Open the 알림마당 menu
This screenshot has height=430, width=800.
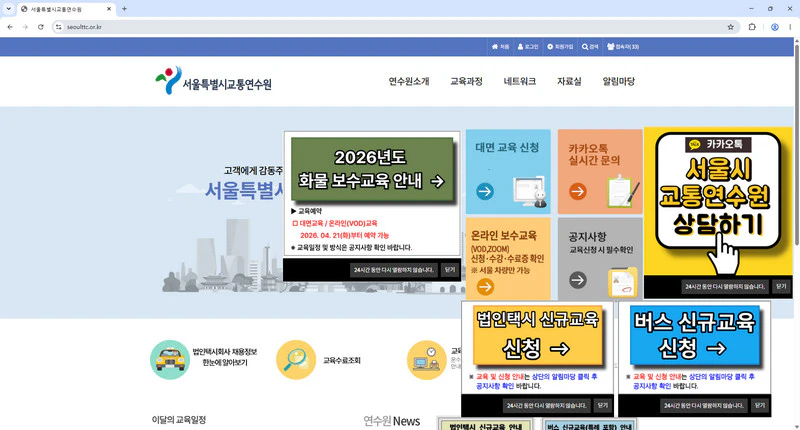coord(618,81)
